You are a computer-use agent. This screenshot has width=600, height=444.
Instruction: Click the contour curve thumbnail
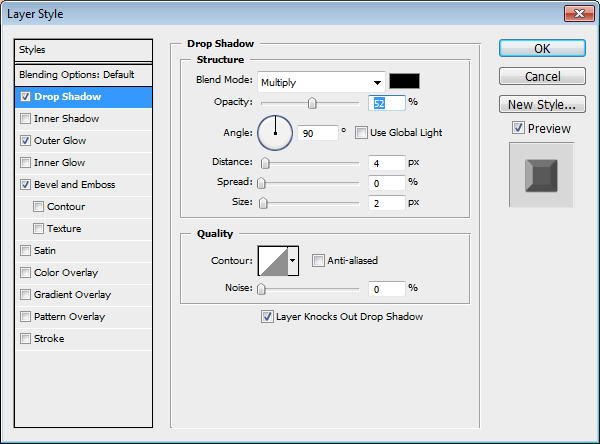pyautogui.click(x=273, y=261)
